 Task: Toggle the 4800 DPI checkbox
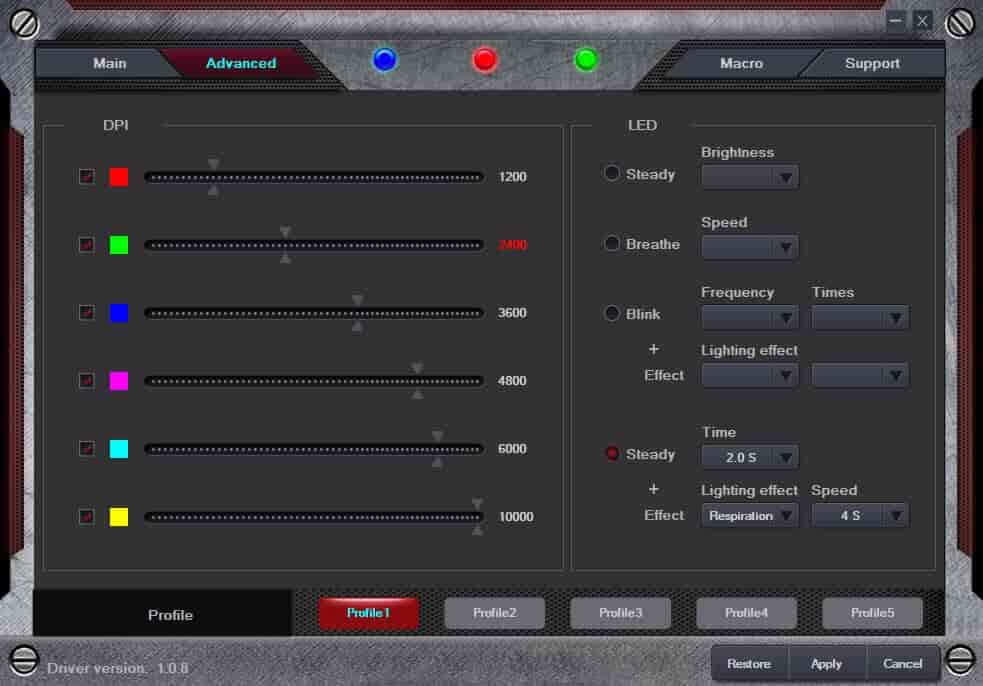[87, 381]
